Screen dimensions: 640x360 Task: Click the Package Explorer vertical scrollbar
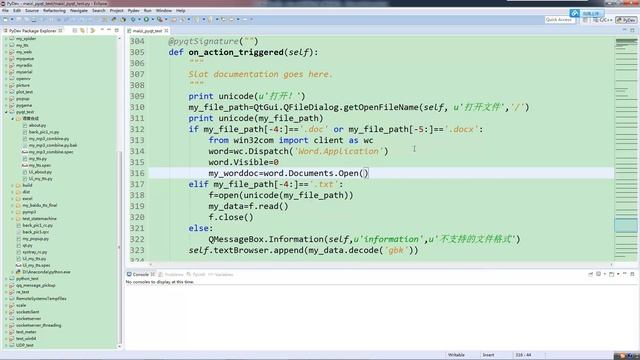[120, 249]
